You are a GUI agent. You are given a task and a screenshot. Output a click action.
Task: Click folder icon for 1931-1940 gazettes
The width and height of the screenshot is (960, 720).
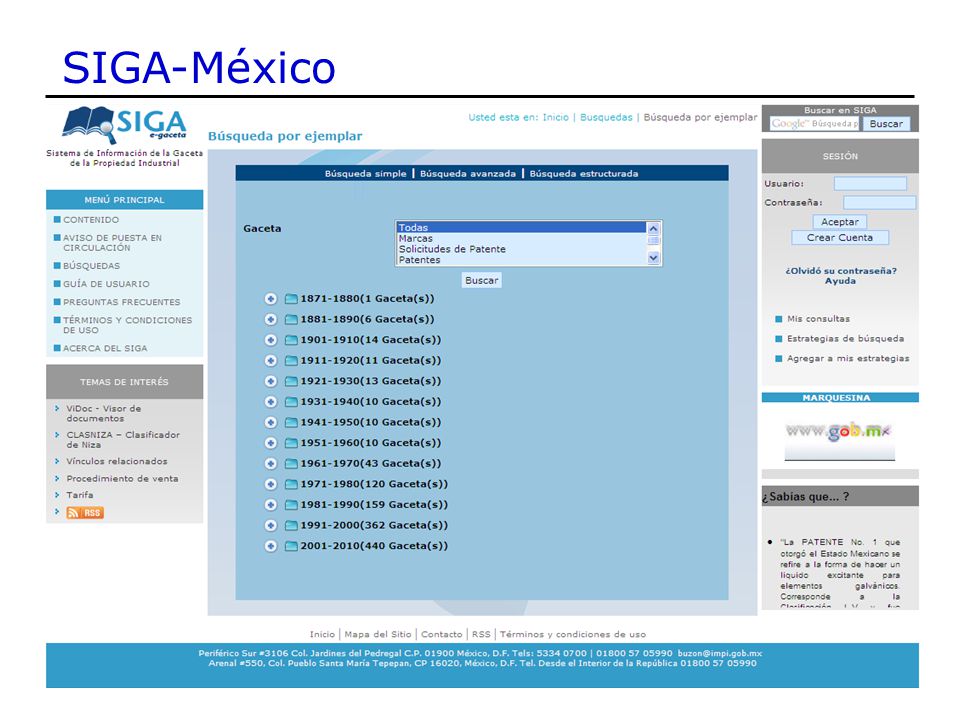(x=291, y=402)
